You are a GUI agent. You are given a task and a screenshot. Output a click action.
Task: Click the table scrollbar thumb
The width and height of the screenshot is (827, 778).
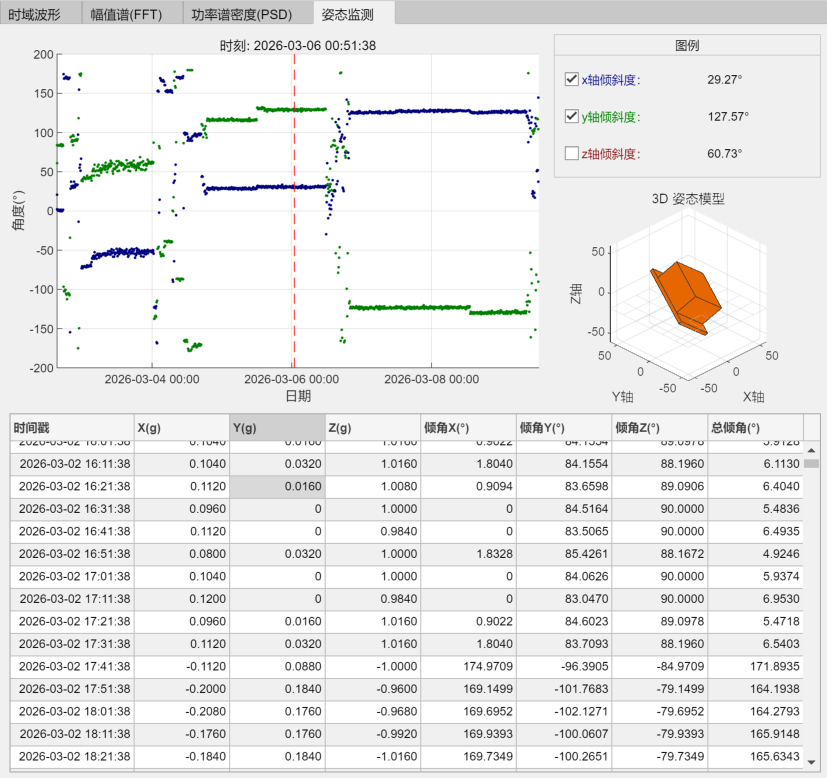click(811, 464)
